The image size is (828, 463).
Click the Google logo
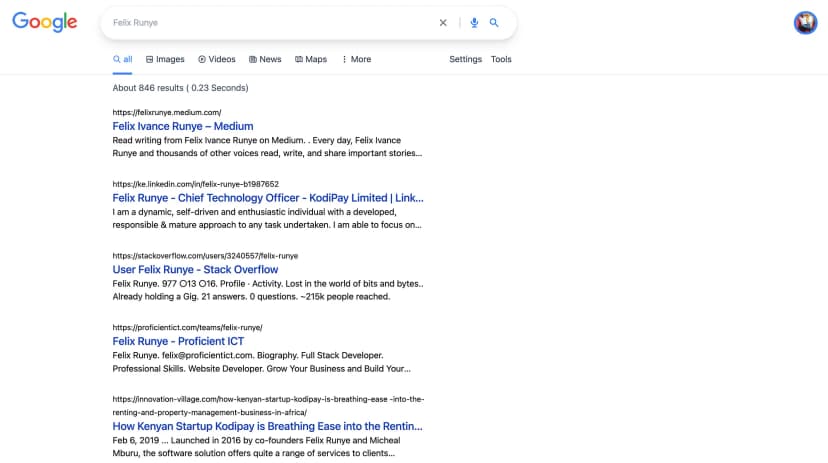(x=45, y=22)
